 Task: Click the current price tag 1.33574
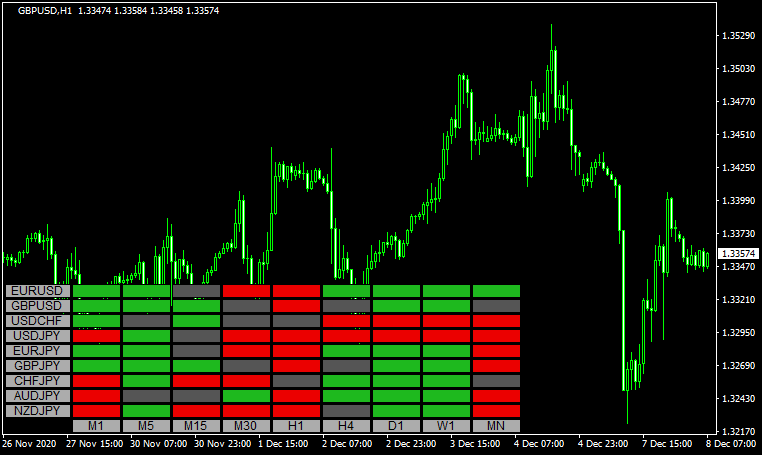737,254
